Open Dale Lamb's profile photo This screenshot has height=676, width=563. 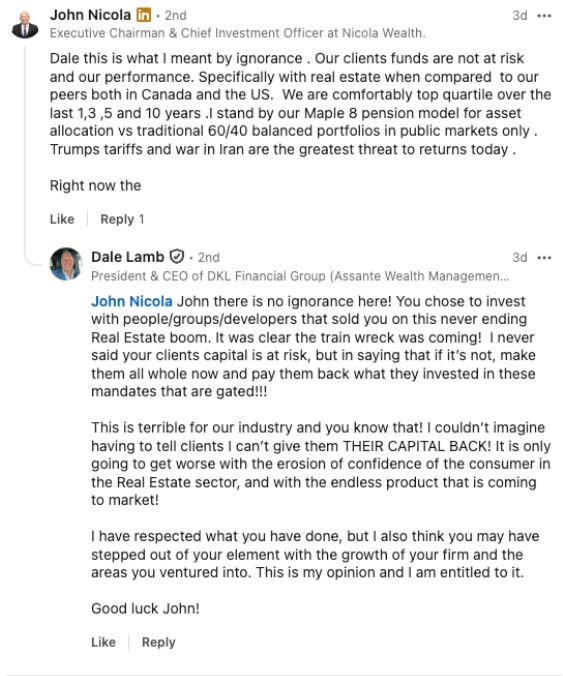click(66, 264)
